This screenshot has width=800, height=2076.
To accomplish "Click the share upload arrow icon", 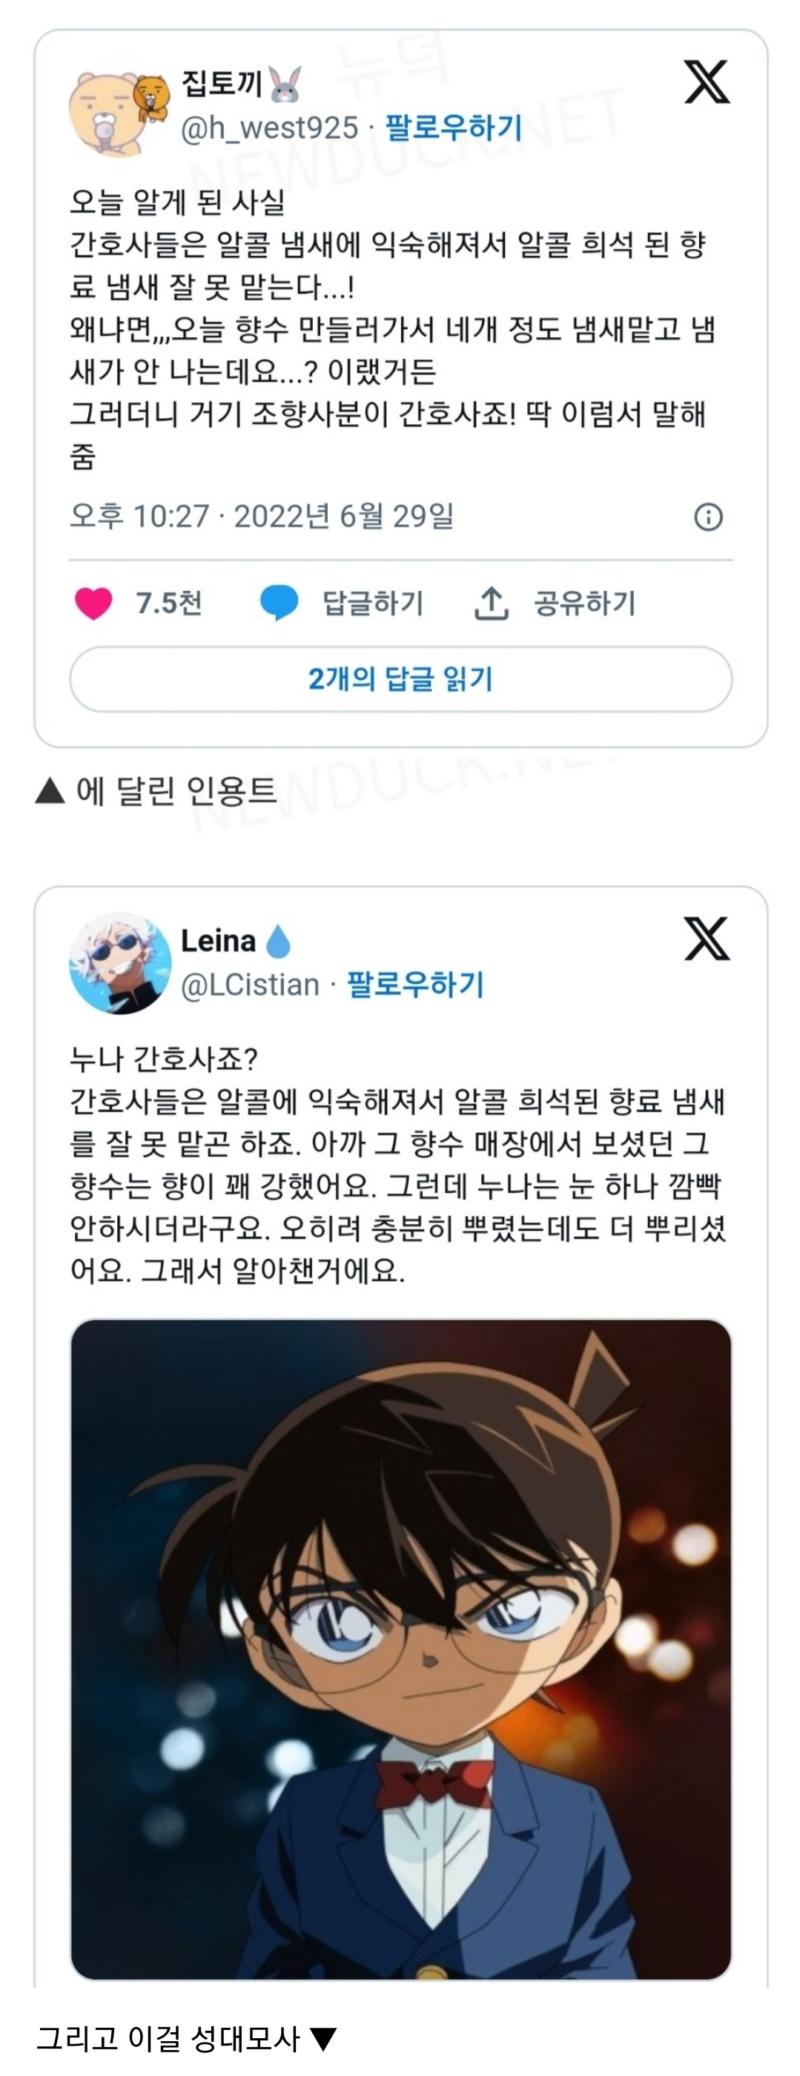I will click(491, 603).
